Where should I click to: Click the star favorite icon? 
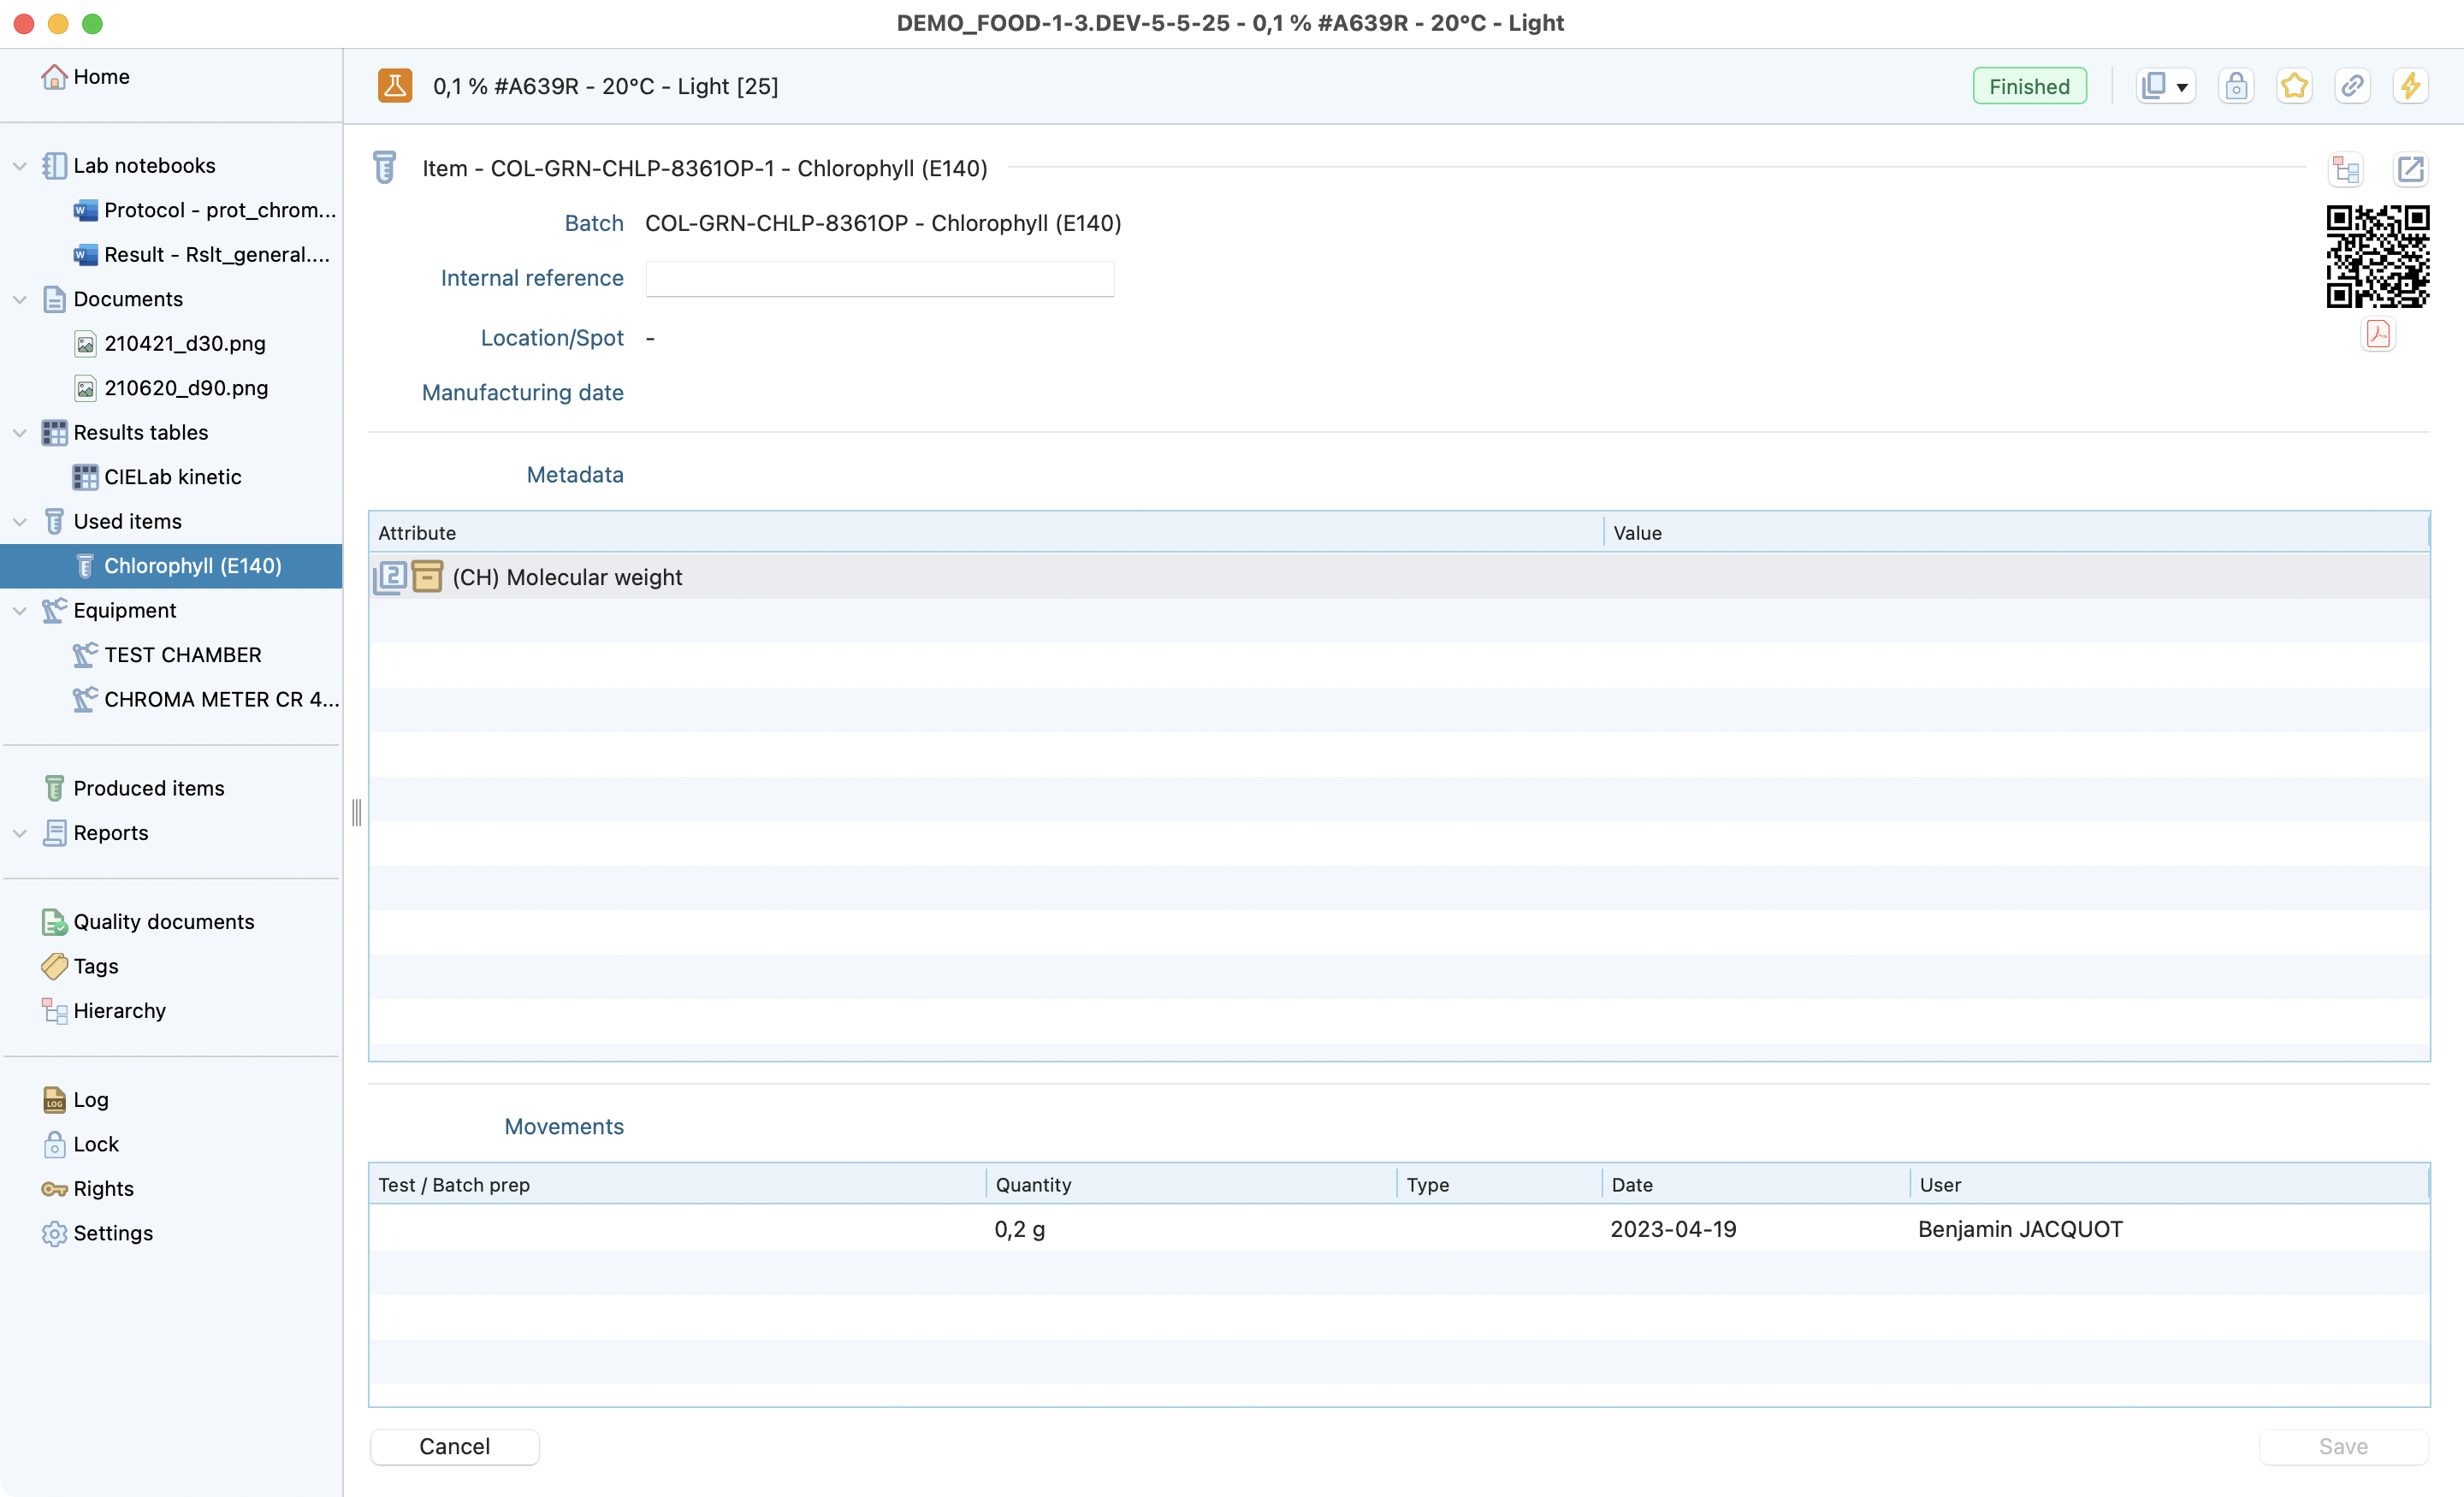point(2294,86)
